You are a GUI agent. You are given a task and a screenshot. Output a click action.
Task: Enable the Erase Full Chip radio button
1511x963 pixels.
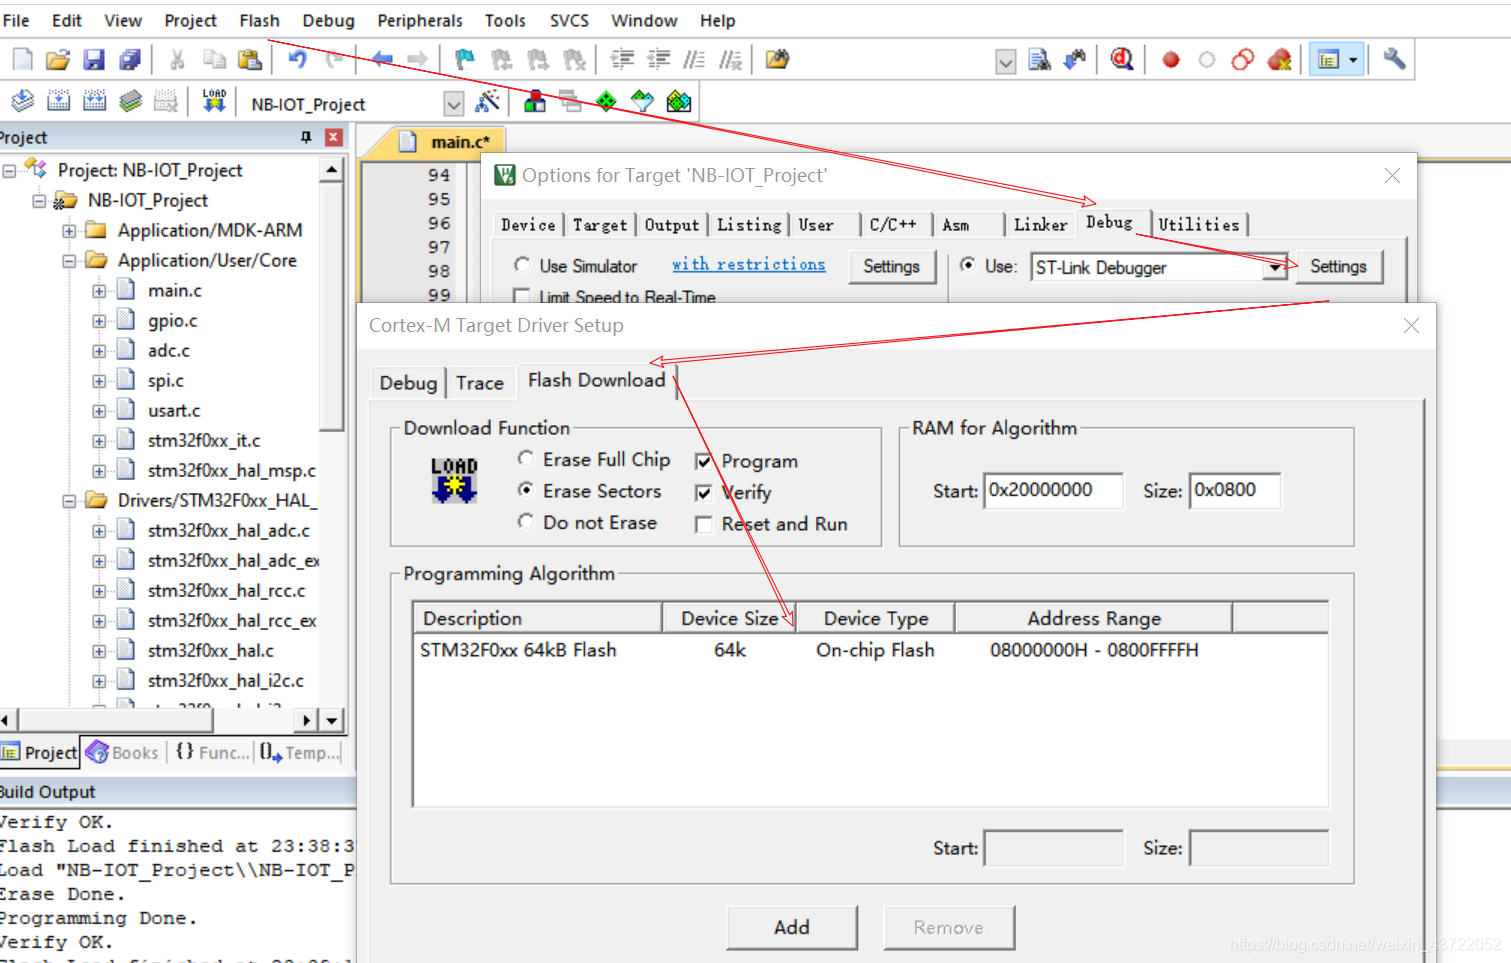tap(526, 459)
